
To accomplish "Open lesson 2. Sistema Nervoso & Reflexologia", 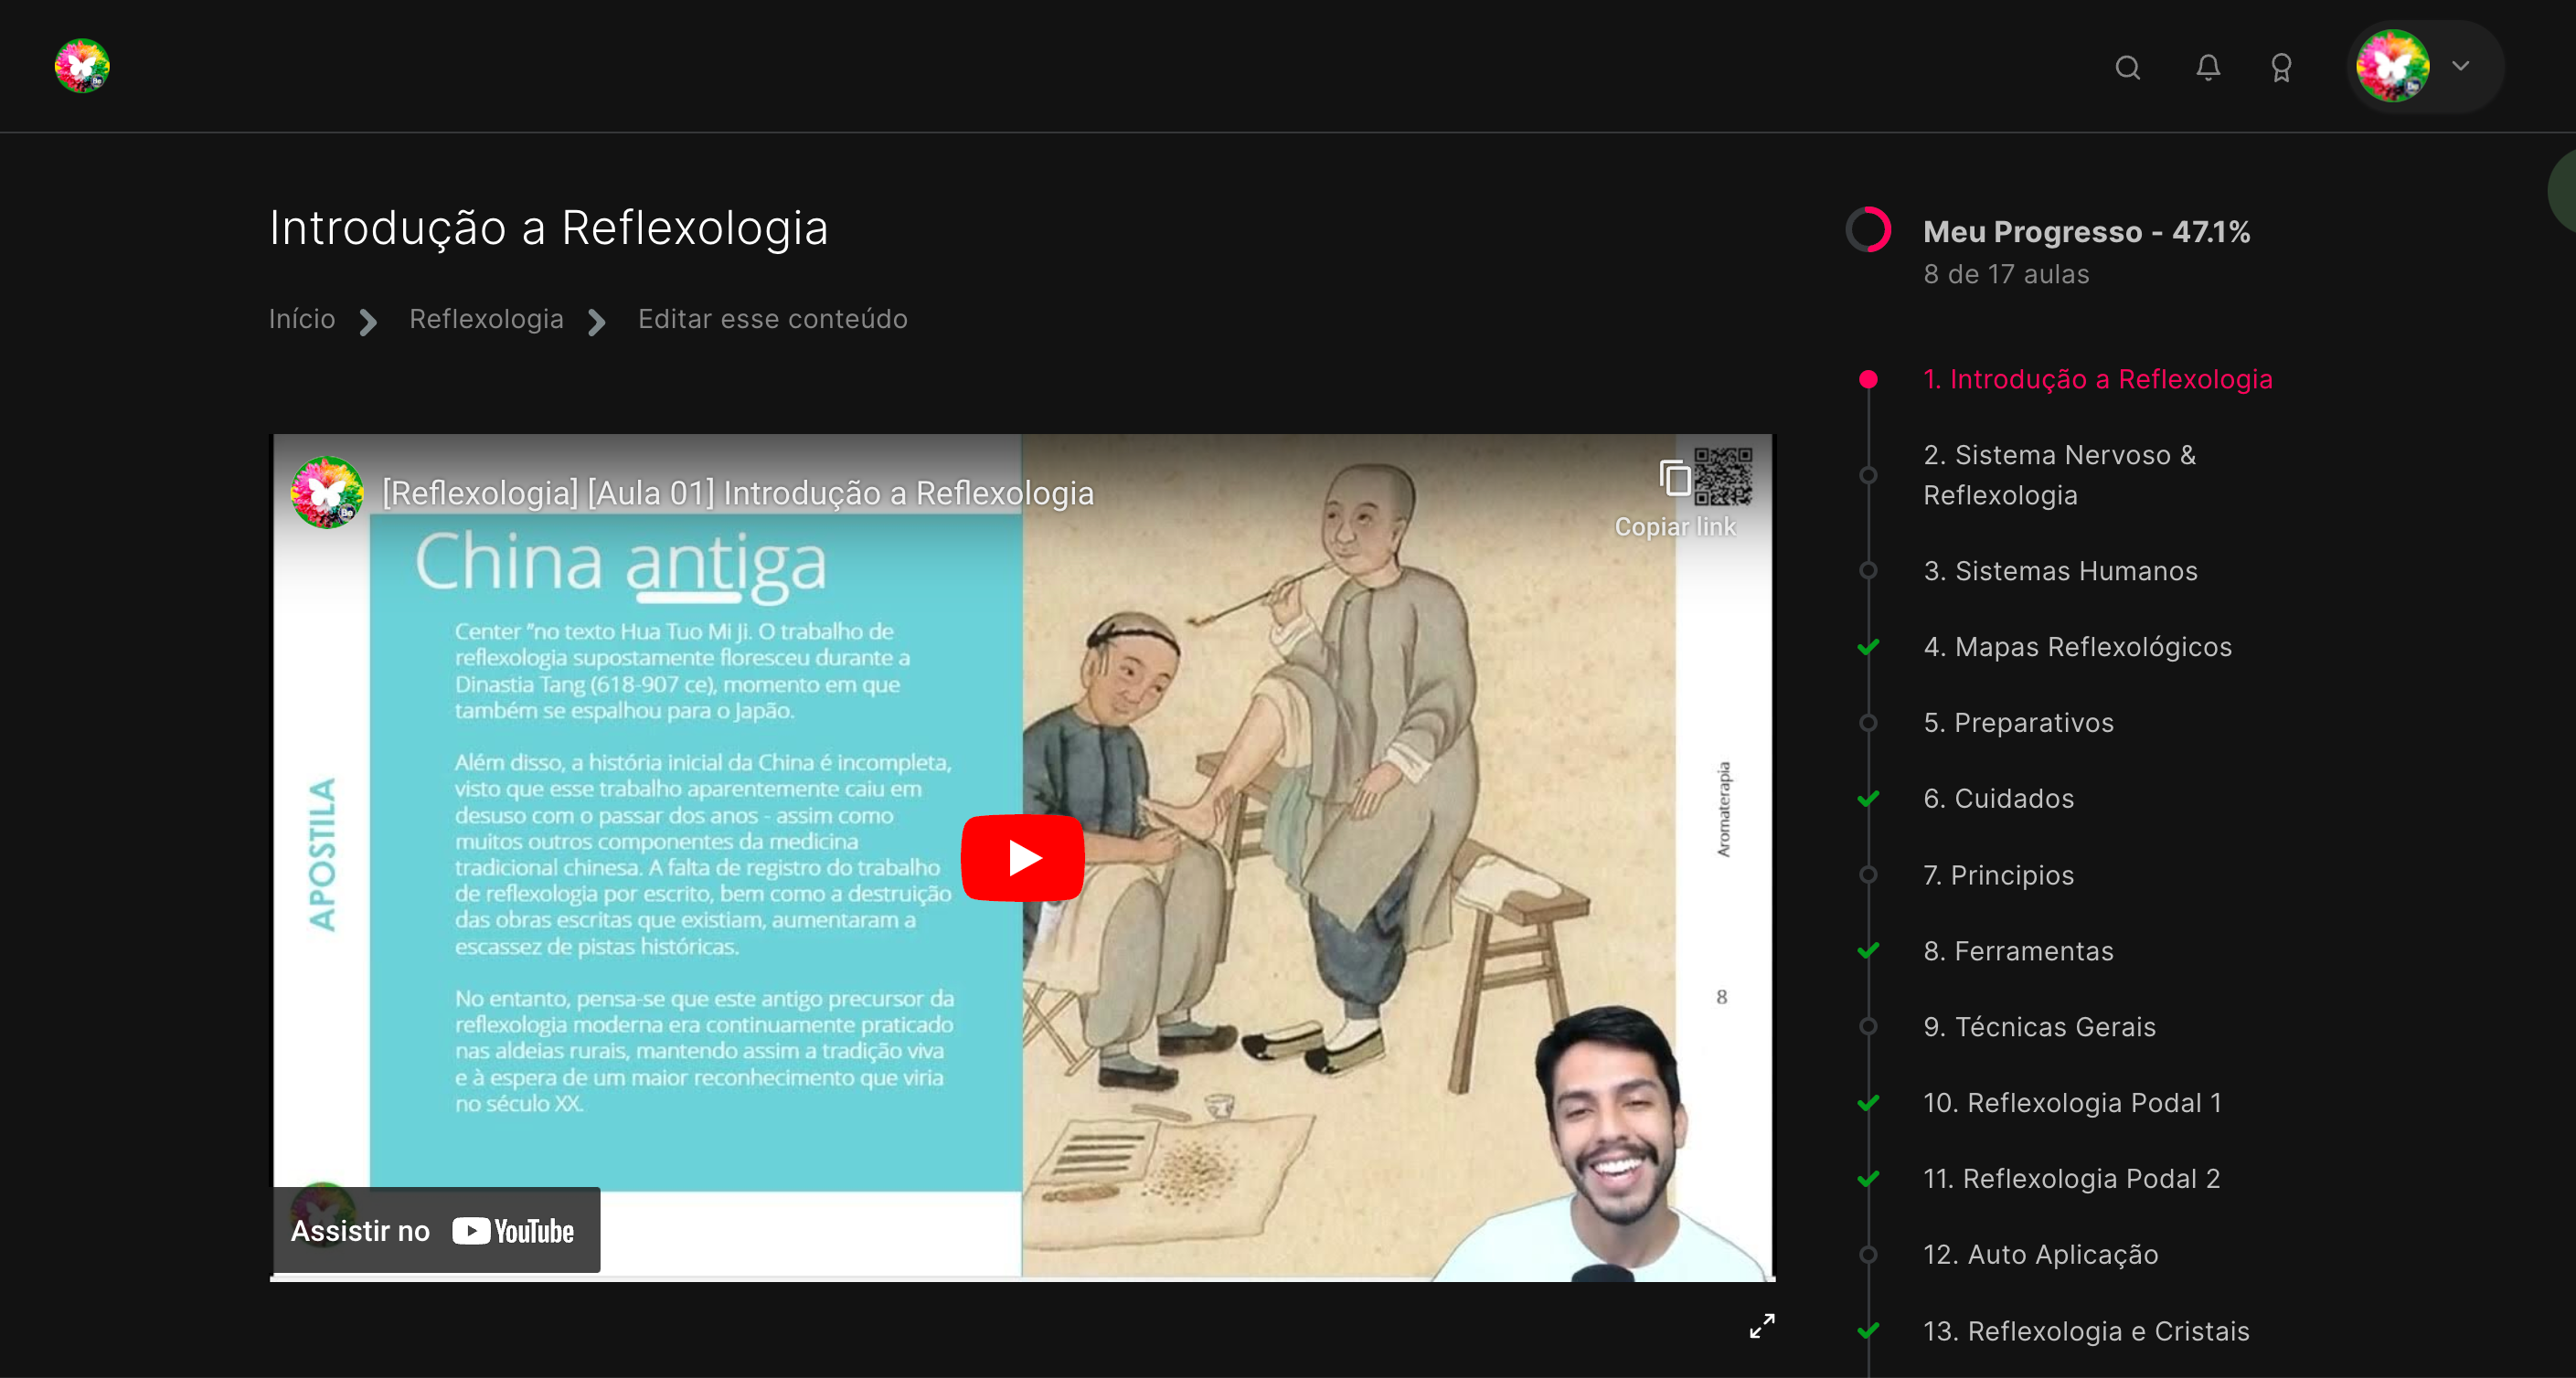I will [x=2060, y=475].
